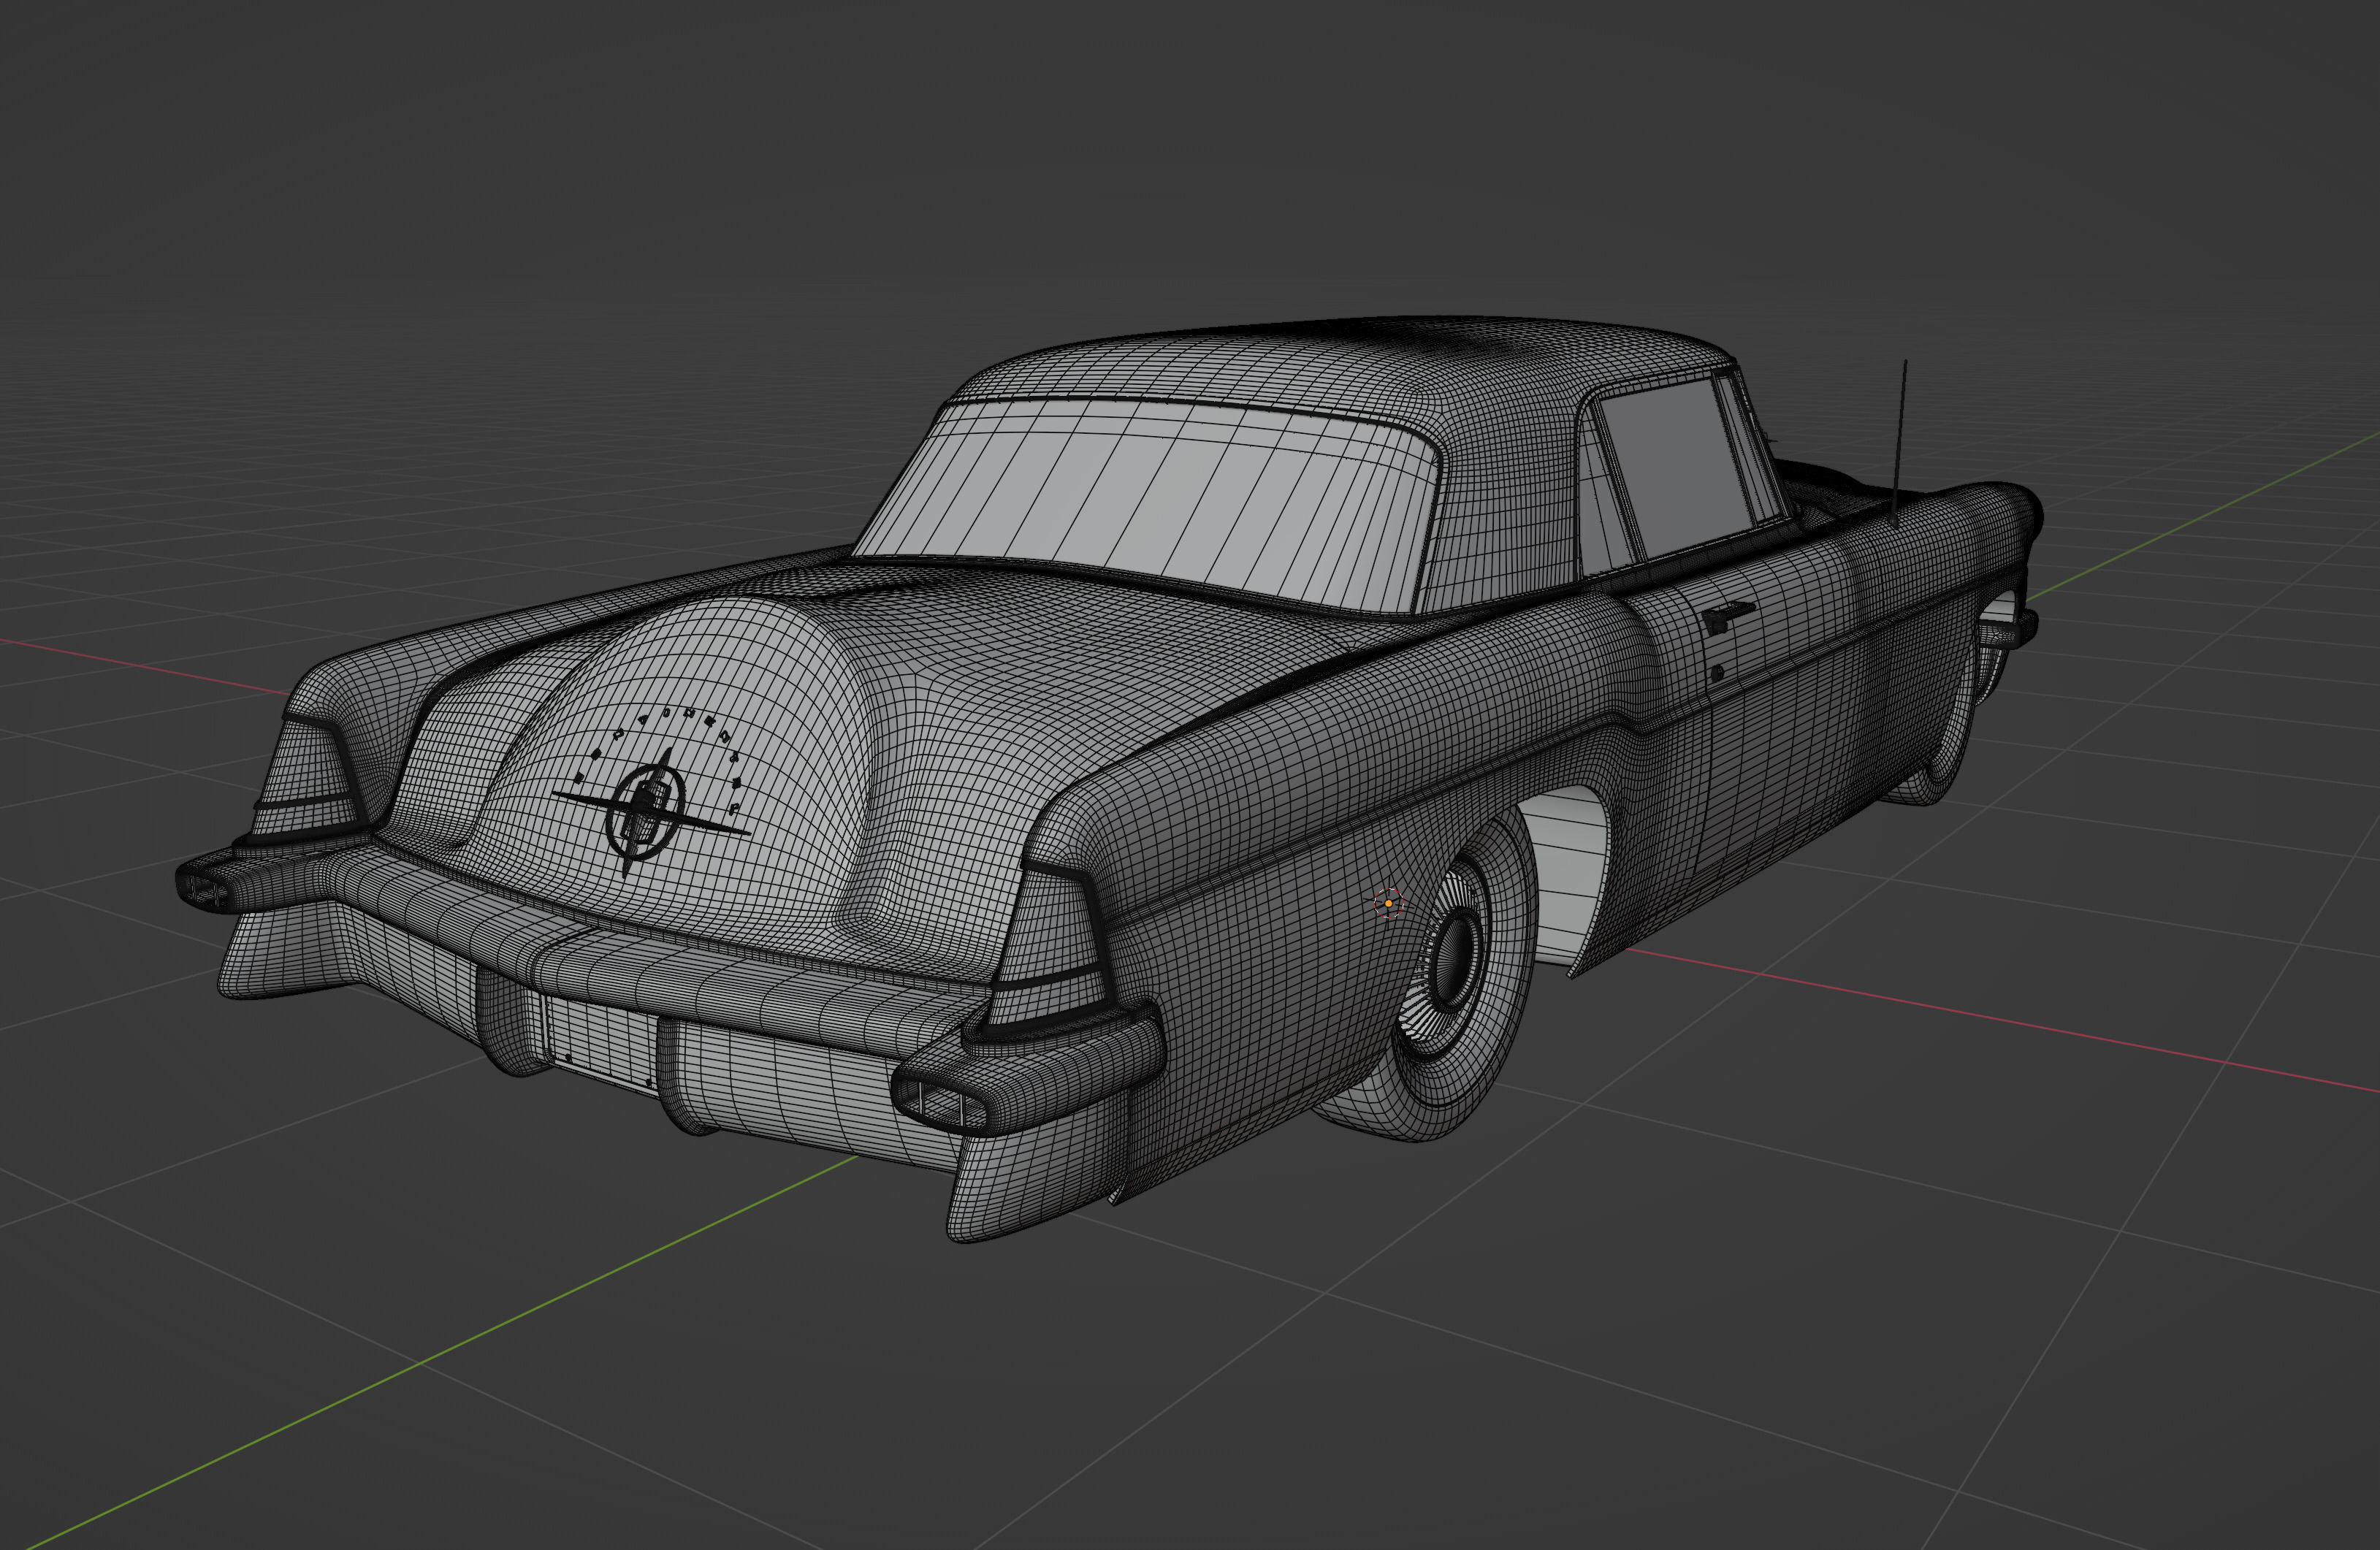Select the left exhaust outlet in bumper

pyautogui.click(x=206, y=889)
